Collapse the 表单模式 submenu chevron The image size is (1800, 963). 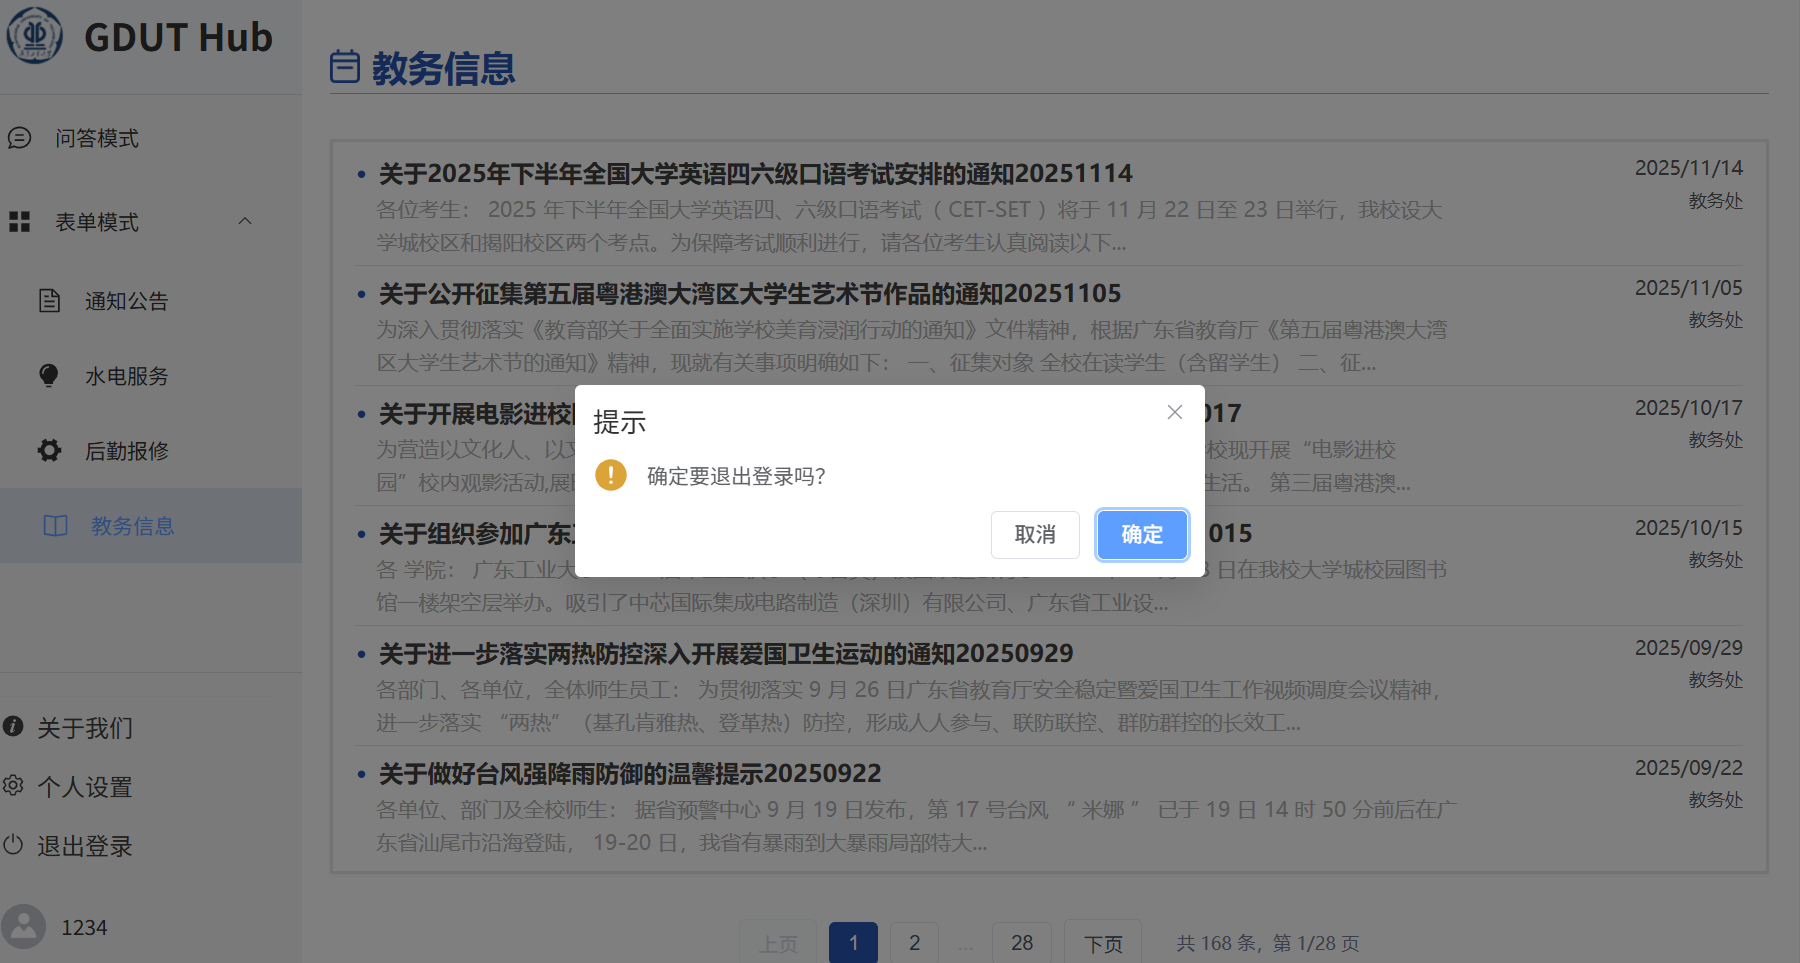[245, 221]
